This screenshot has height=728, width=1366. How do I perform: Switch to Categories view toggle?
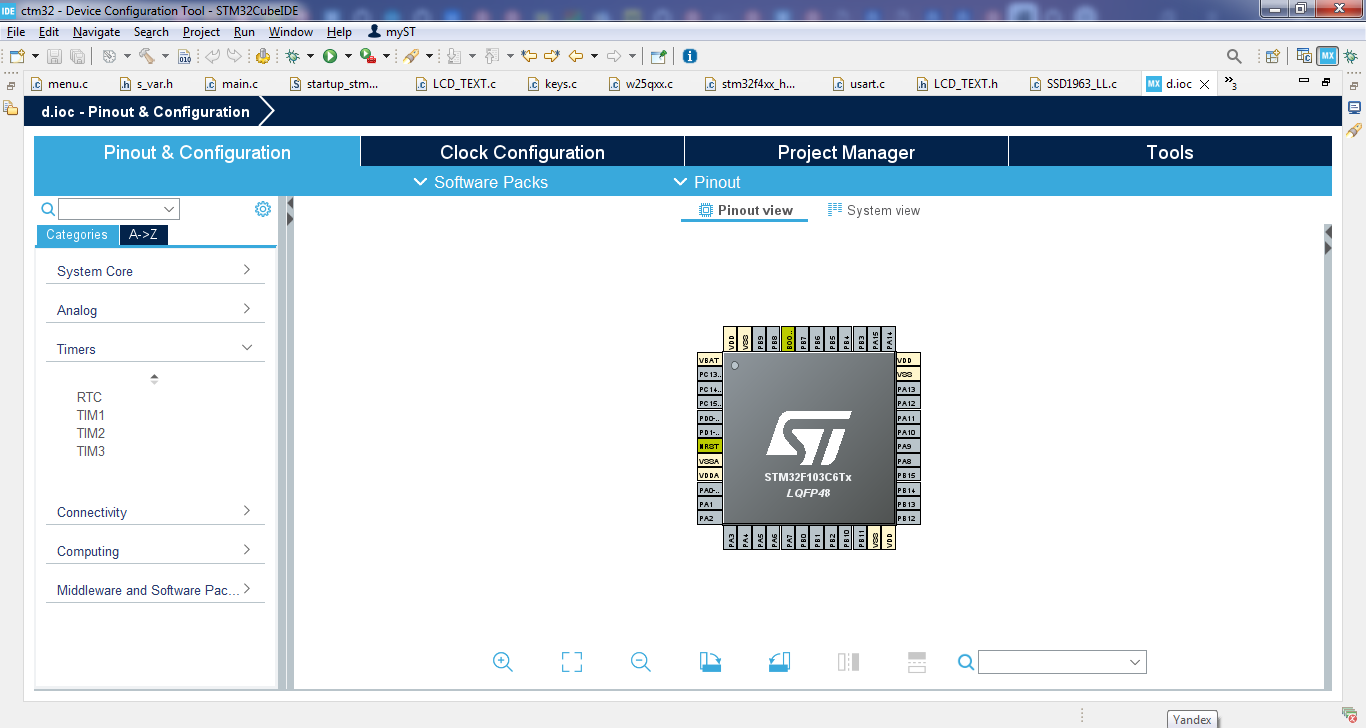[x=77, y=235]
